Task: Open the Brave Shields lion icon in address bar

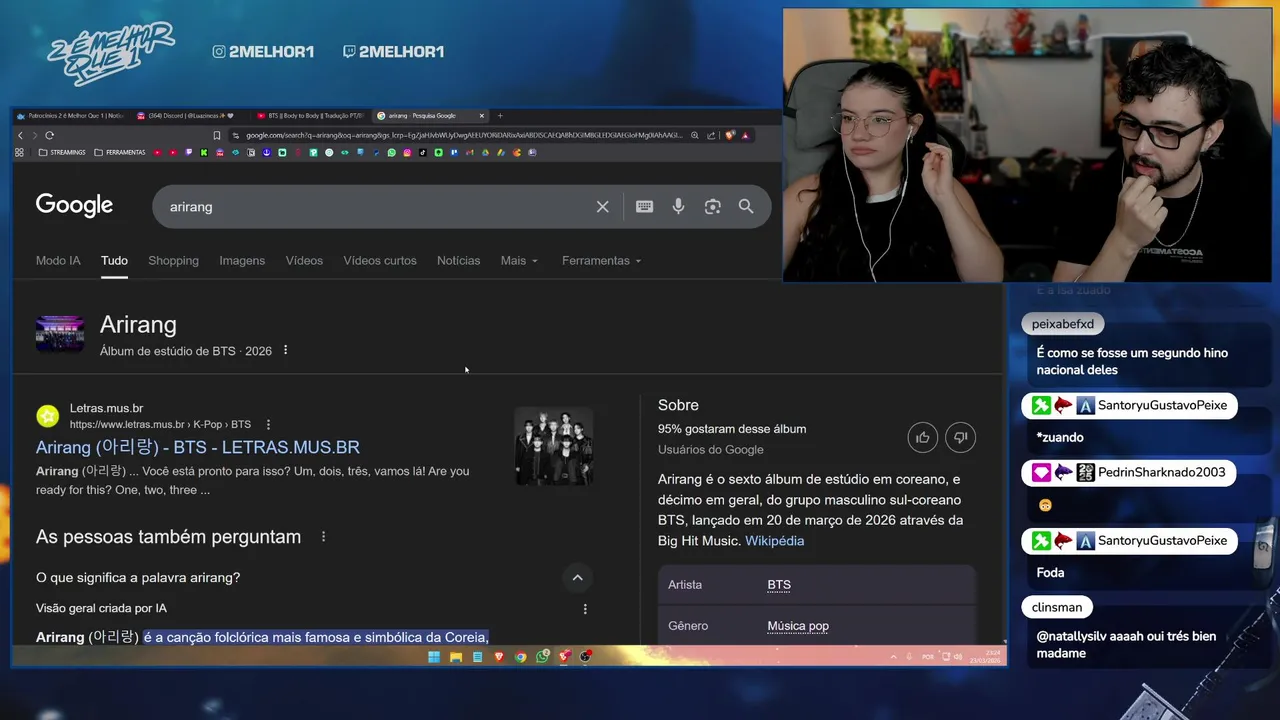Action: (729, 135)
